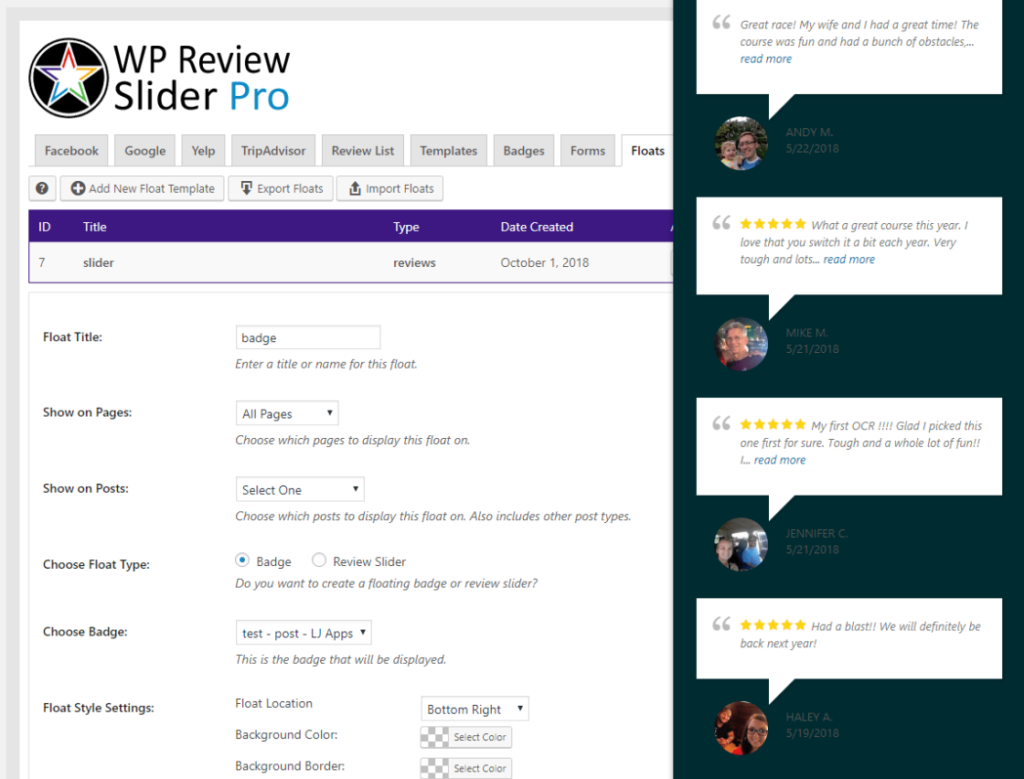Open Andy M.'s reviewer avatar photo

coord(741,143)
